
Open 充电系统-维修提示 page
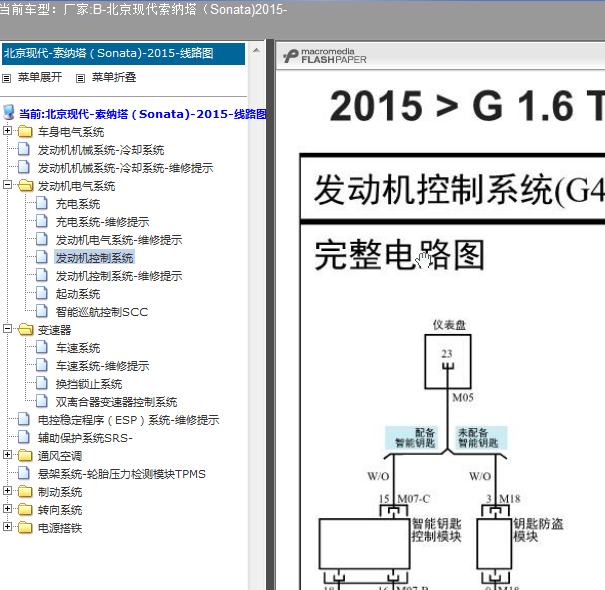[x=102, y=222]
